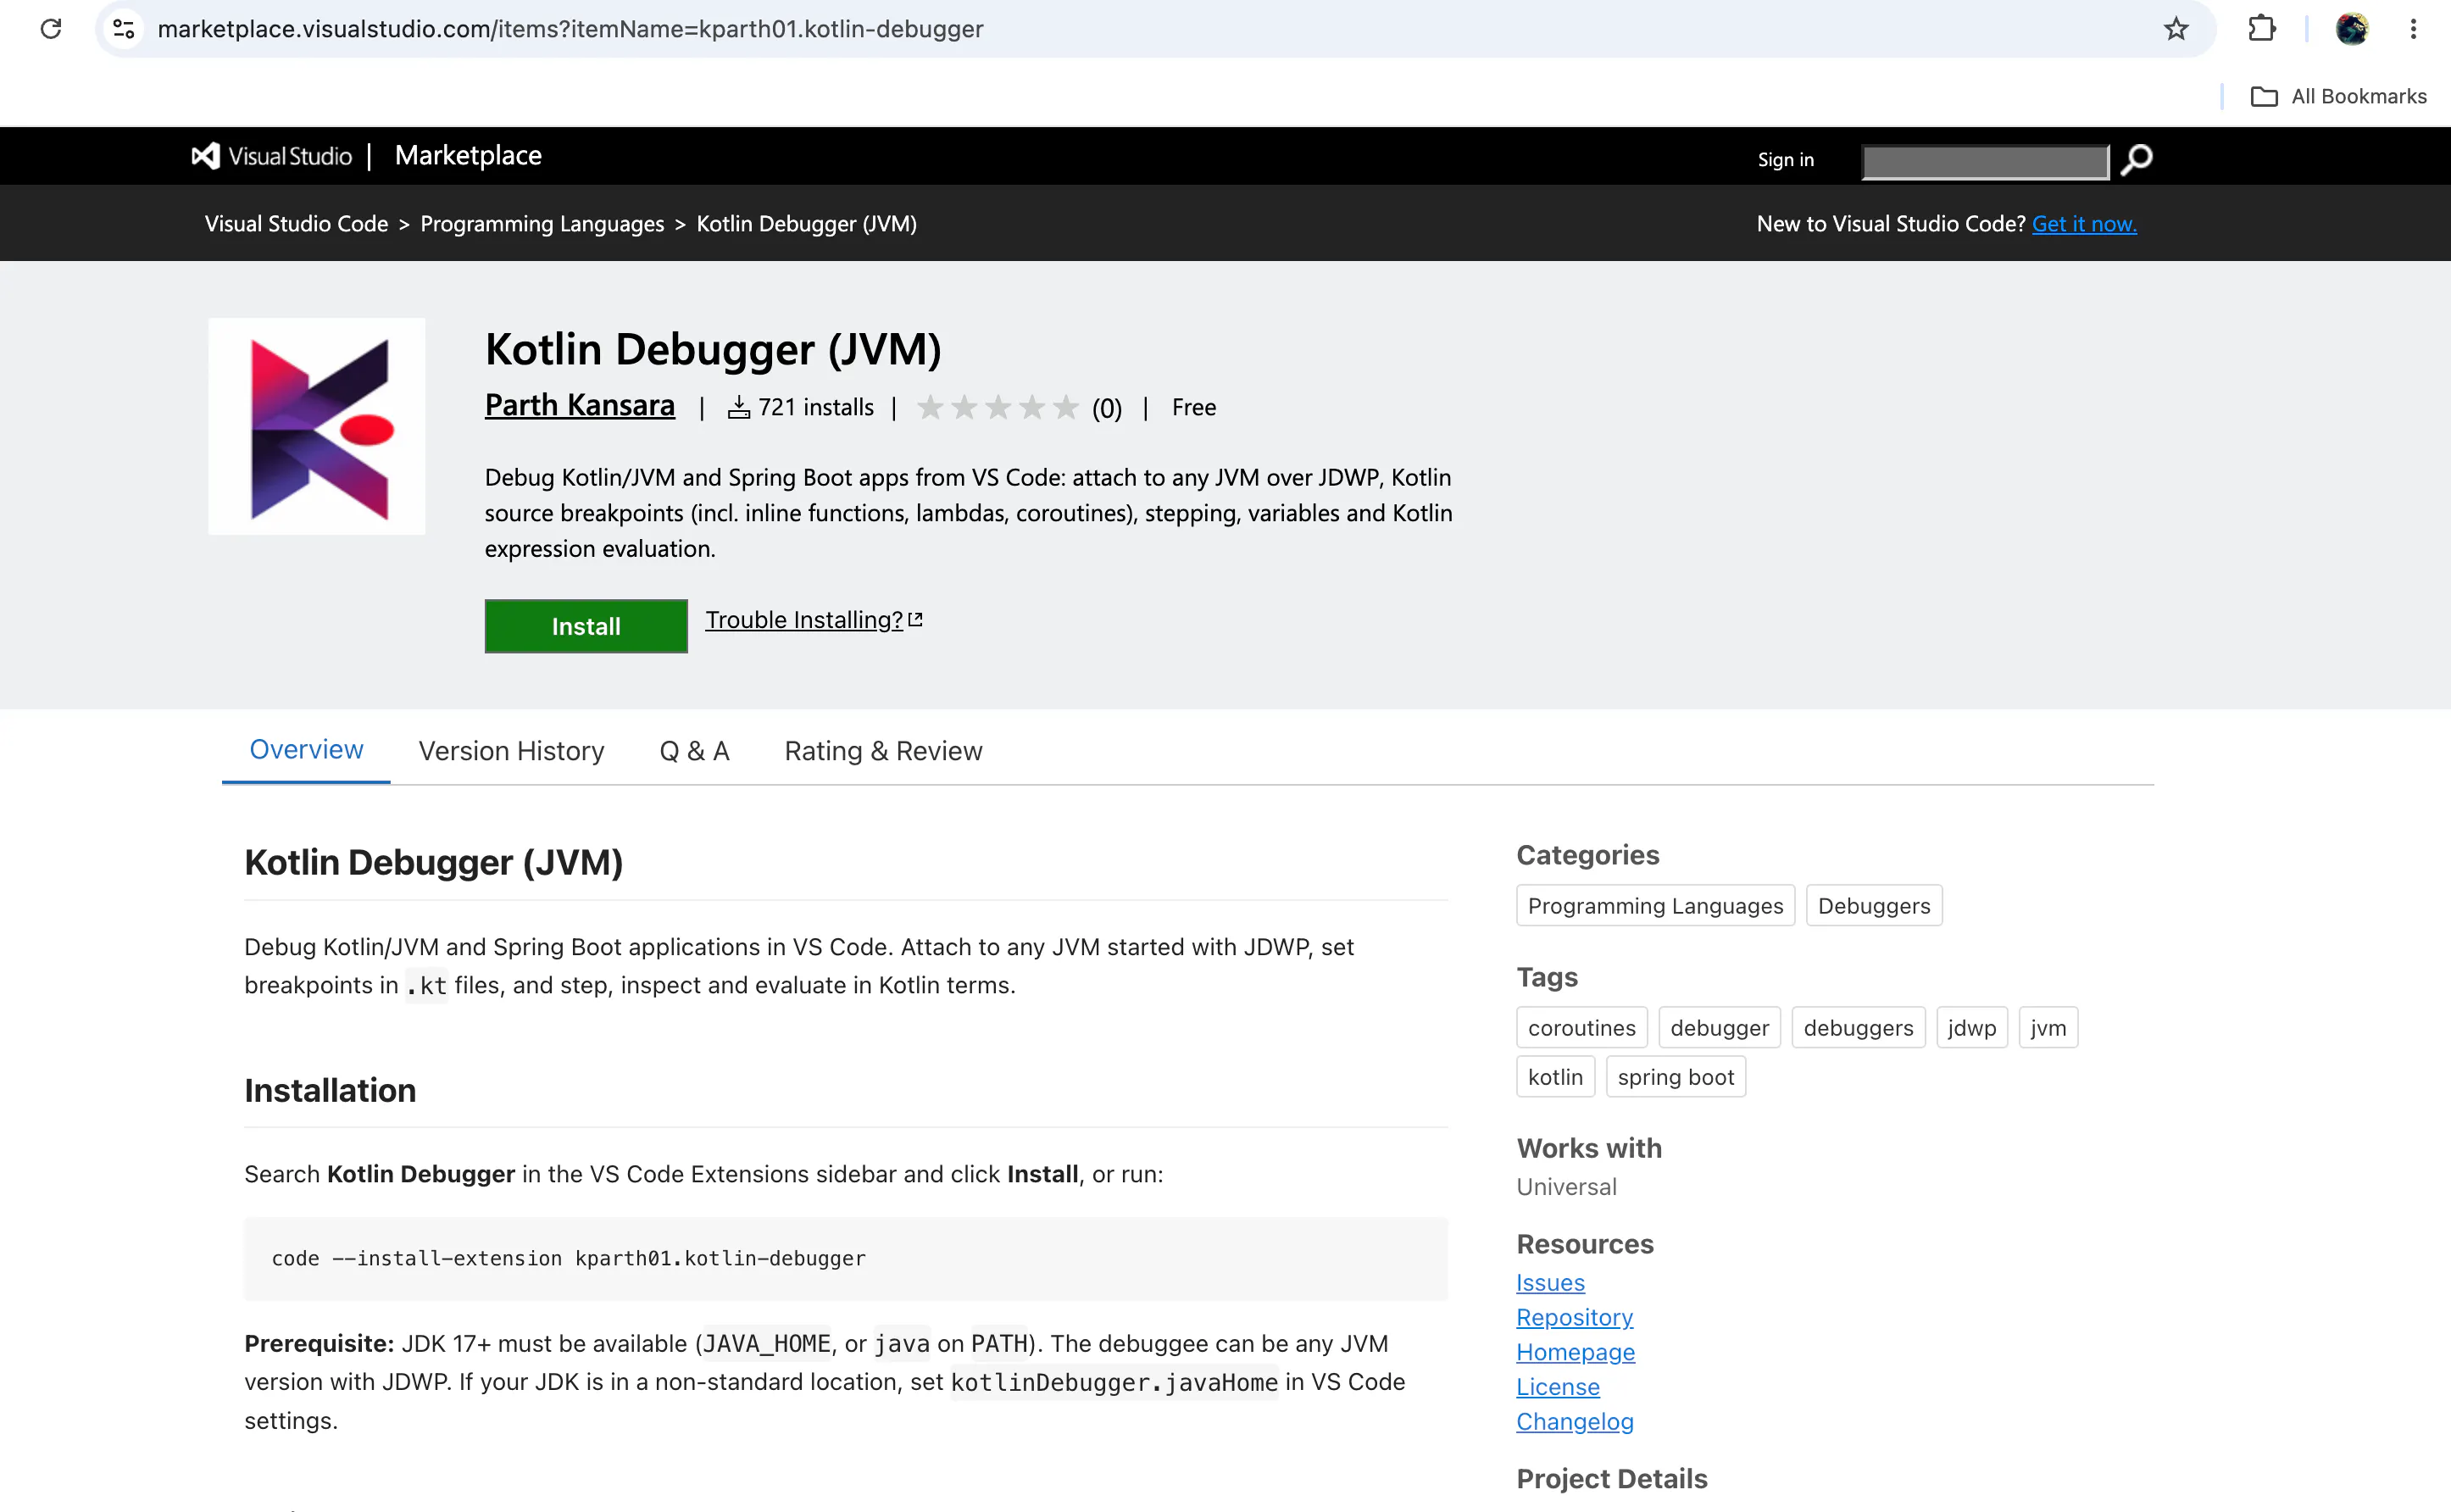Image resolution: width=2451 pixels, height=1512 pixels.
Task: Click the Kotlin Debugger extension logo
Action: [x=317, y=427]
